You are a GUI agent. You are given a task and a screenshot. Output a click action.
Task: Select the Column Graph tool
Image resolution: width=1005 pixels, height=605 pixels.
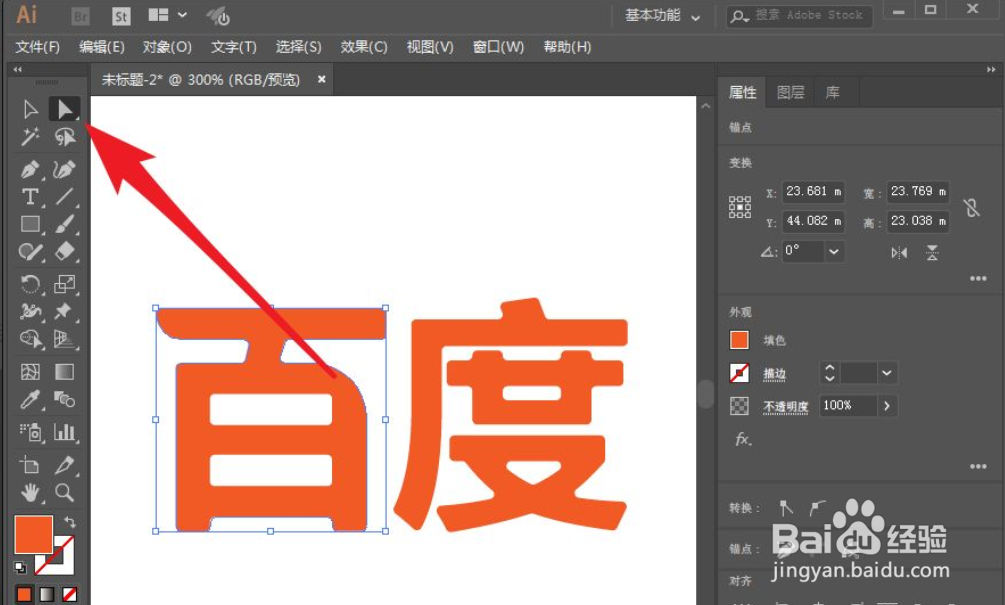tap(64, 432)
